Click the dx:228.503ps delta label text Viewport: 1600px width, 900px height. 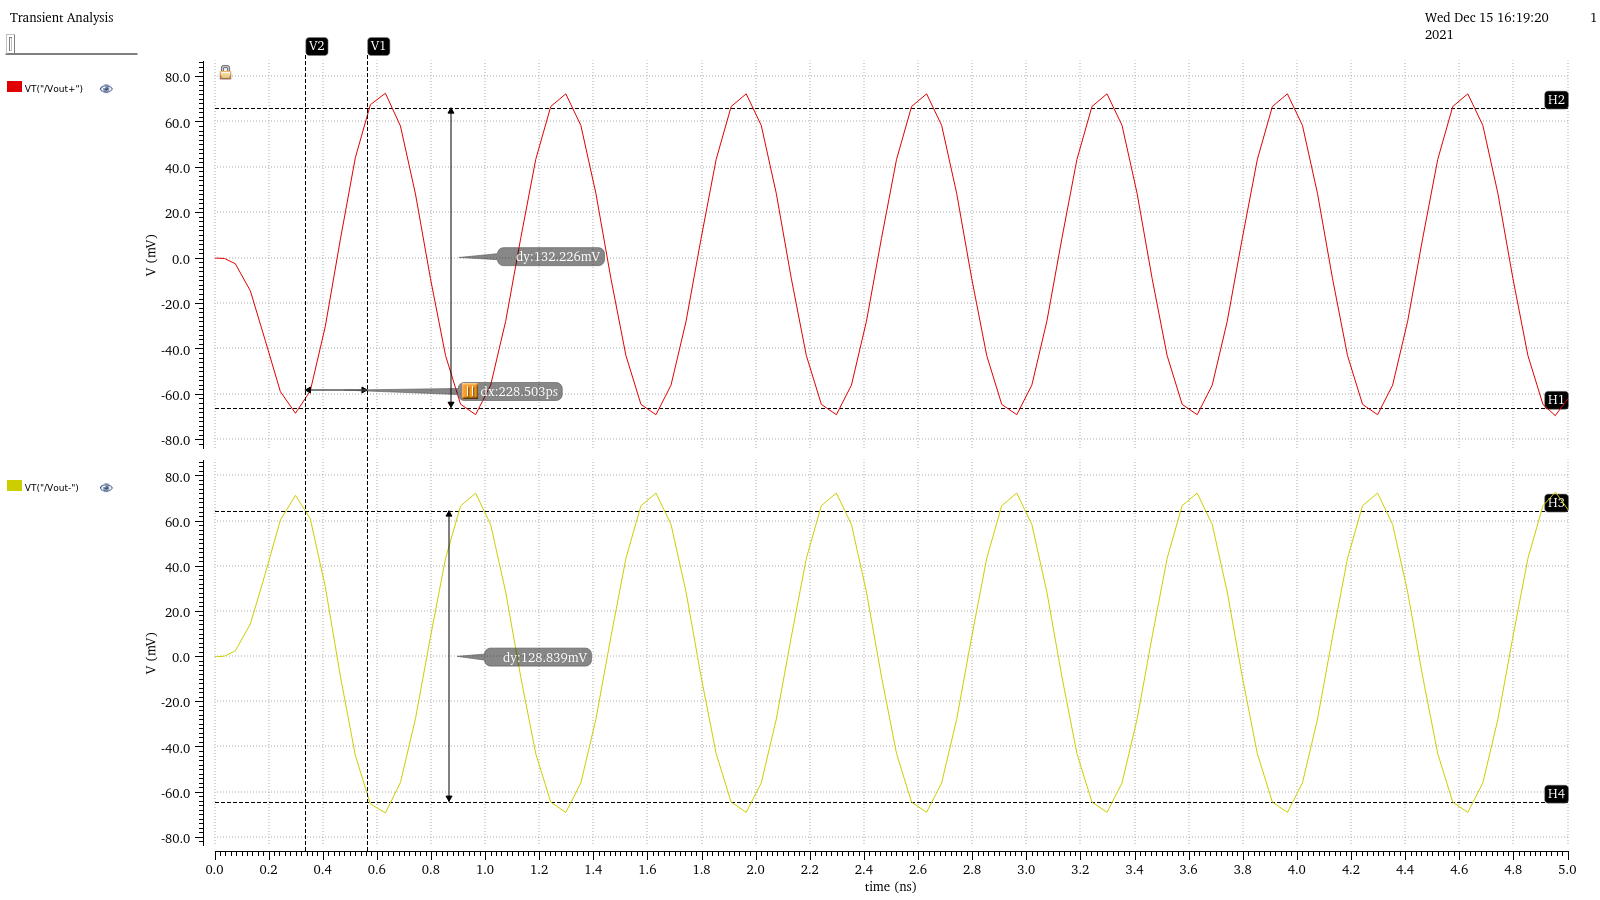(x=519, y=391)
